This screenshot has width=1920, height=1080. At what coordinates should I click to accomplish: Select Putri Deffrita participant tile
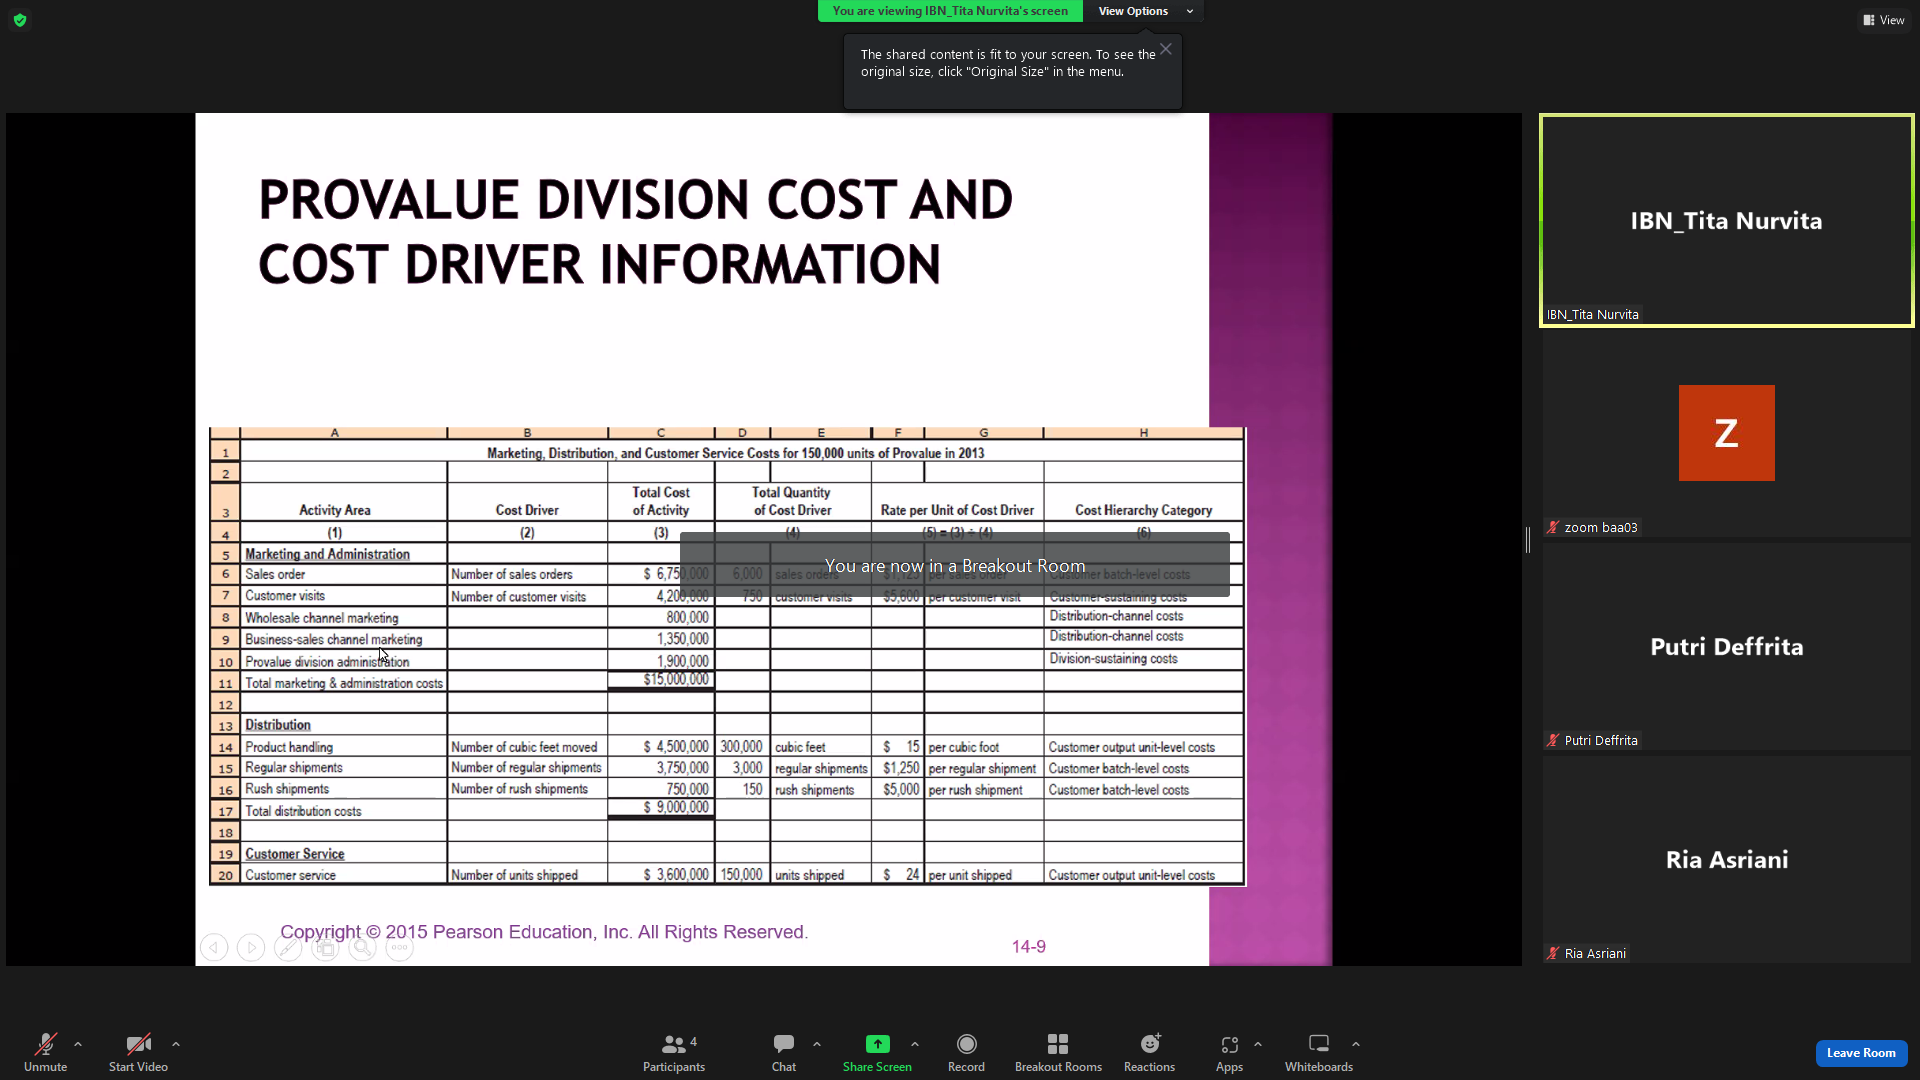pyautogui.click(x=1726, y=647)
